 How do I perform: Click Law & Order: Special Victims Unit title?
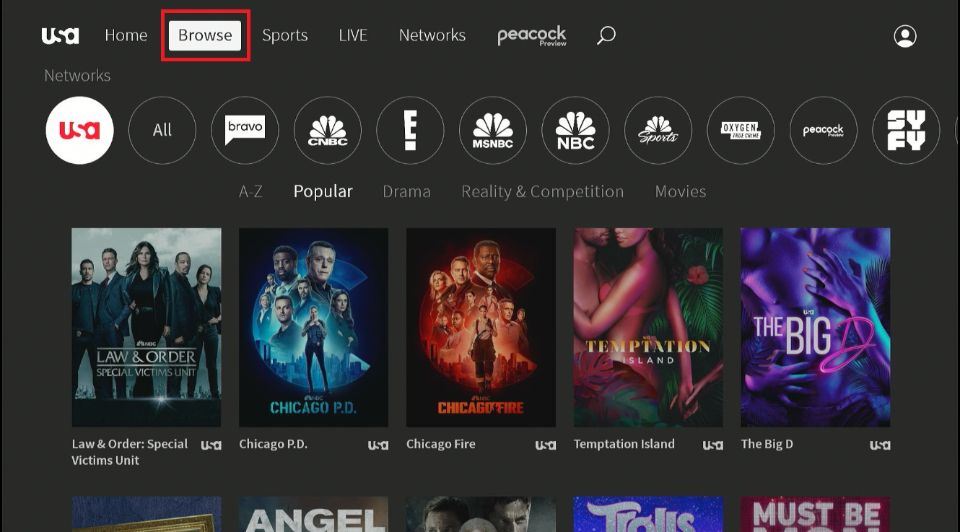point(130,452)
